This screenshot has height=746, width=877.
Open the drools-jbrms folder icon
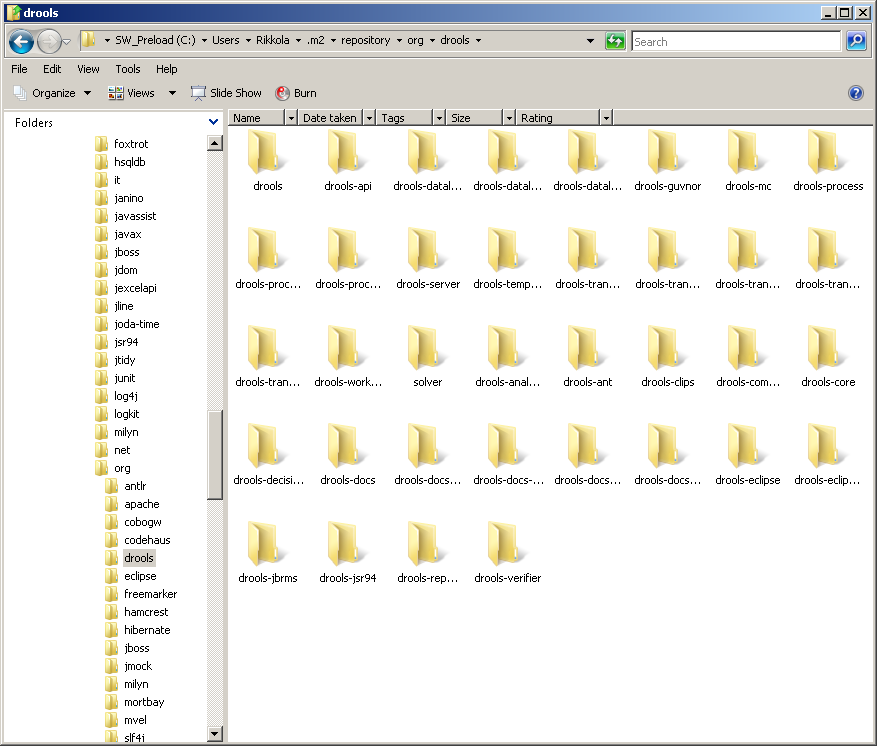tap(267, 543)
